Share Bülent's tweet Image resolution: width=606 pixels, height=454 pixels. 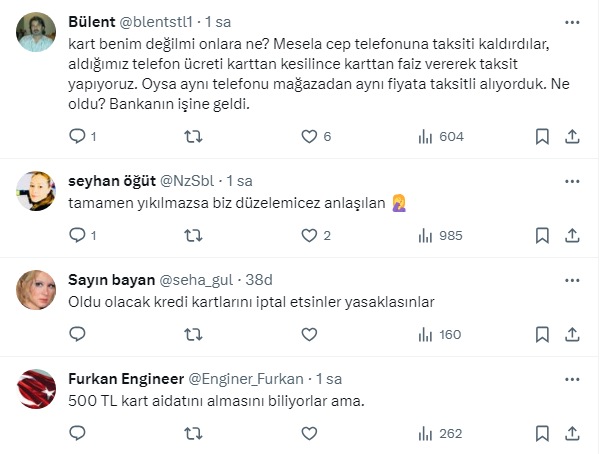pos(573,137)
